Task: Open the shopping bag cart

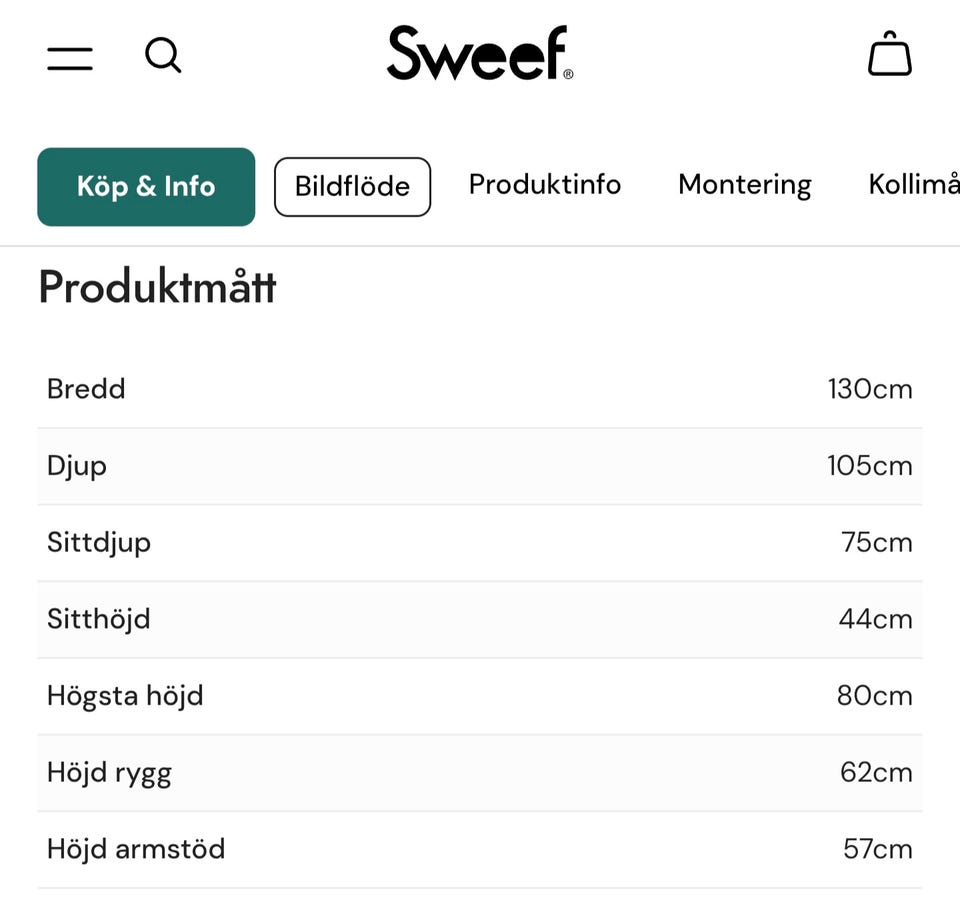Action: tap(889, 55)
